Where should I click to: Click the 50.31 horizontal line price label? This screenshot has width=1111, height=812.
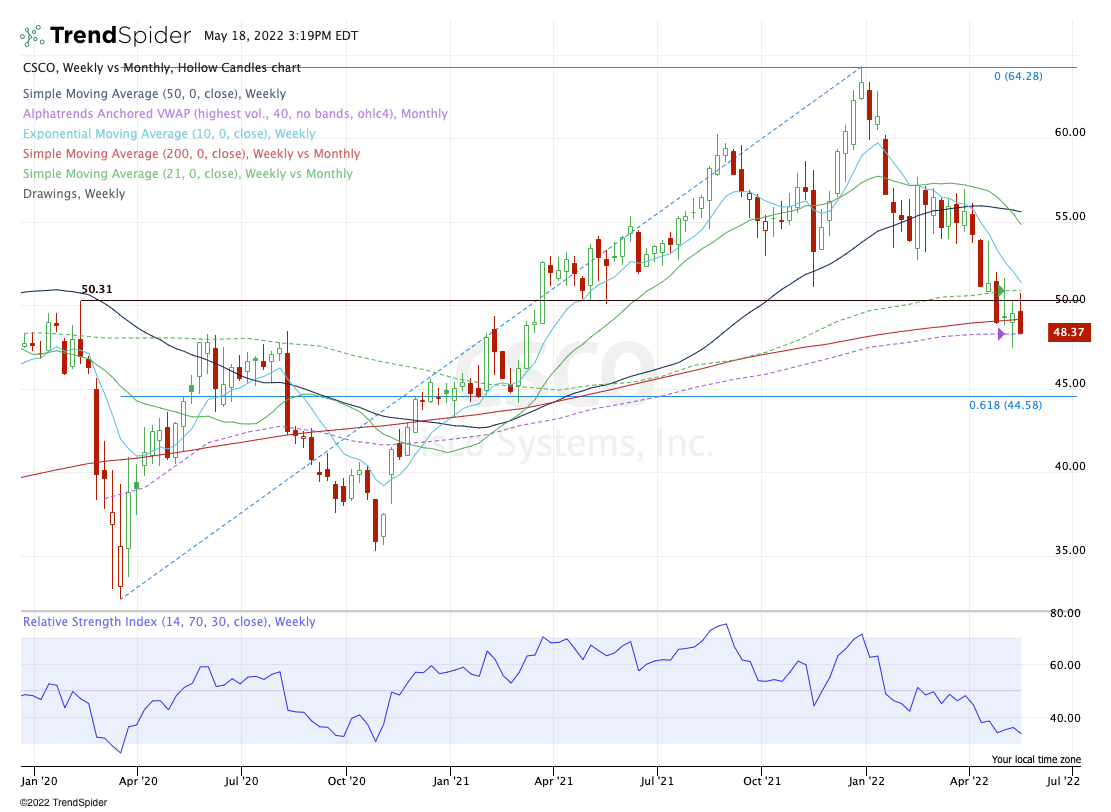click(x=95, y=289)
